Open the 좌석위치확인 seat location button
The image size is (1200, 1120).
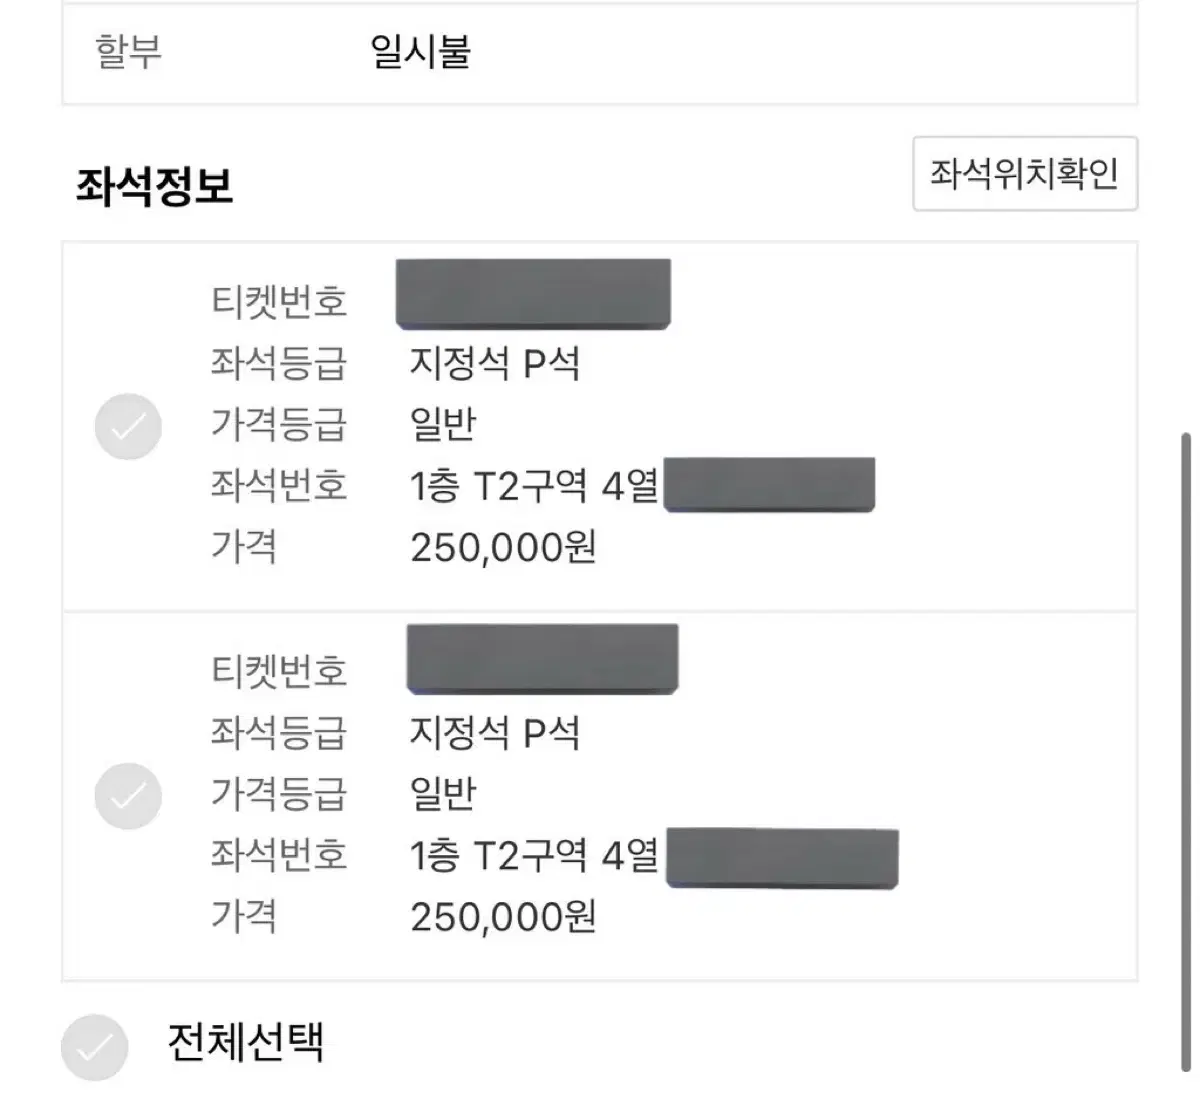pyautogui.click(x=1025, y=174)
